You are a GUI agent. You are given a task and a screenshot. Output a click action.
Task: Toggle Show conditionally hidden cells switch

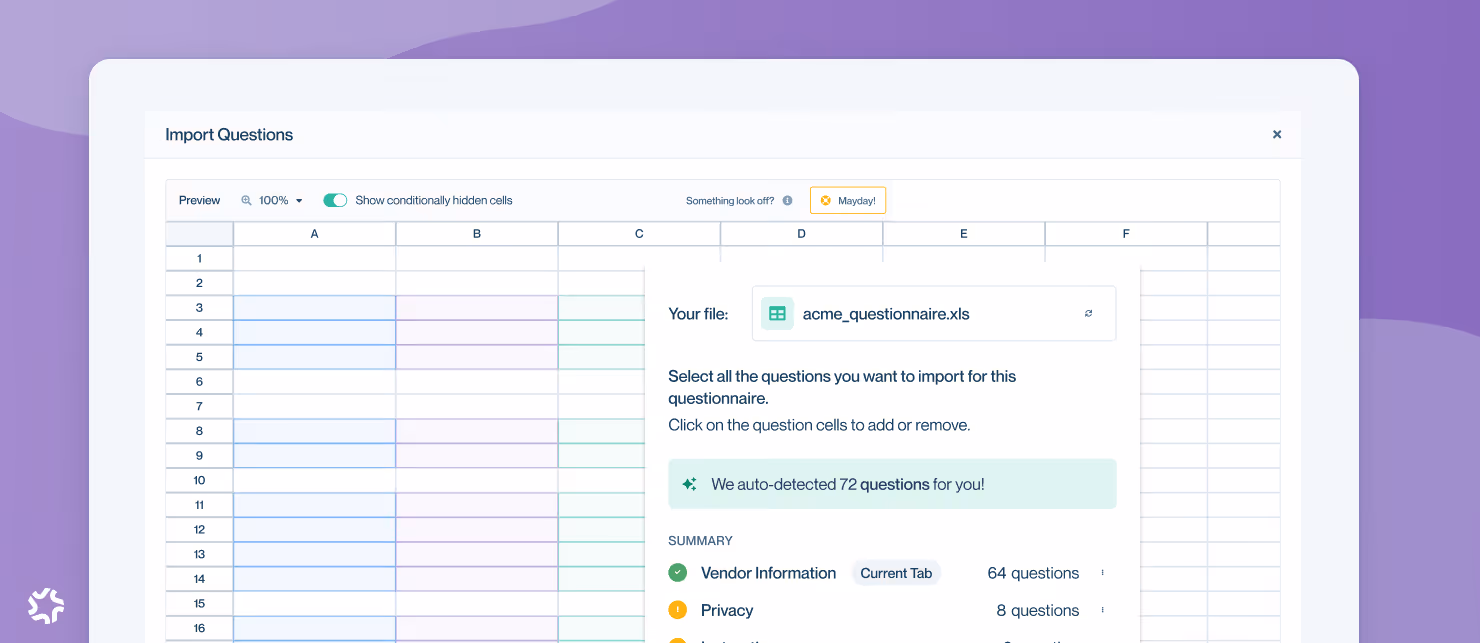335,200
